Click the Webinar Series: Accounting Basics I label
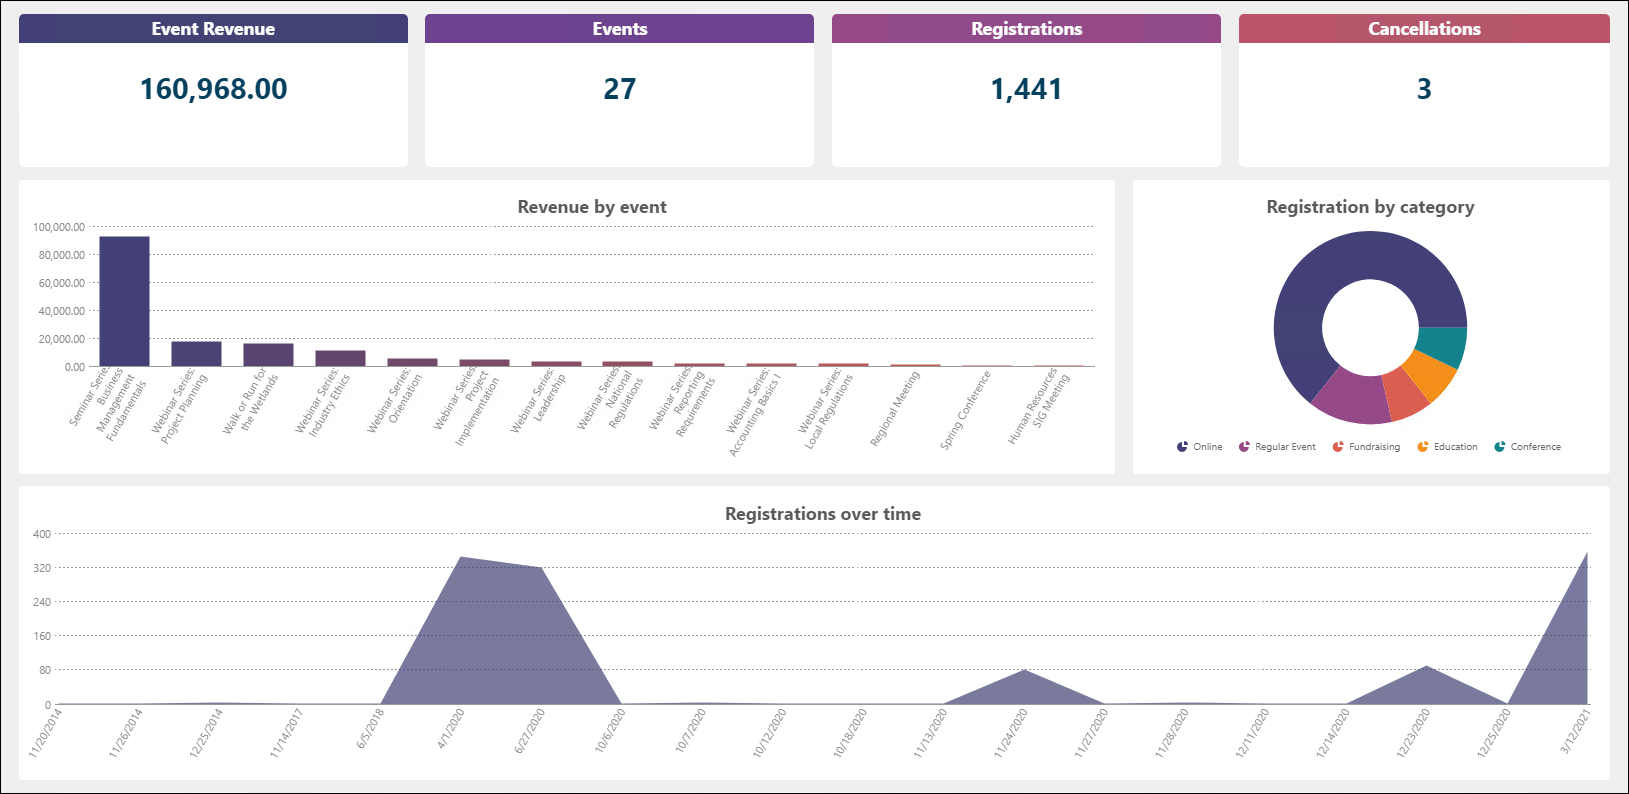This screenshot has width=1629, height=794. (754, 413)
